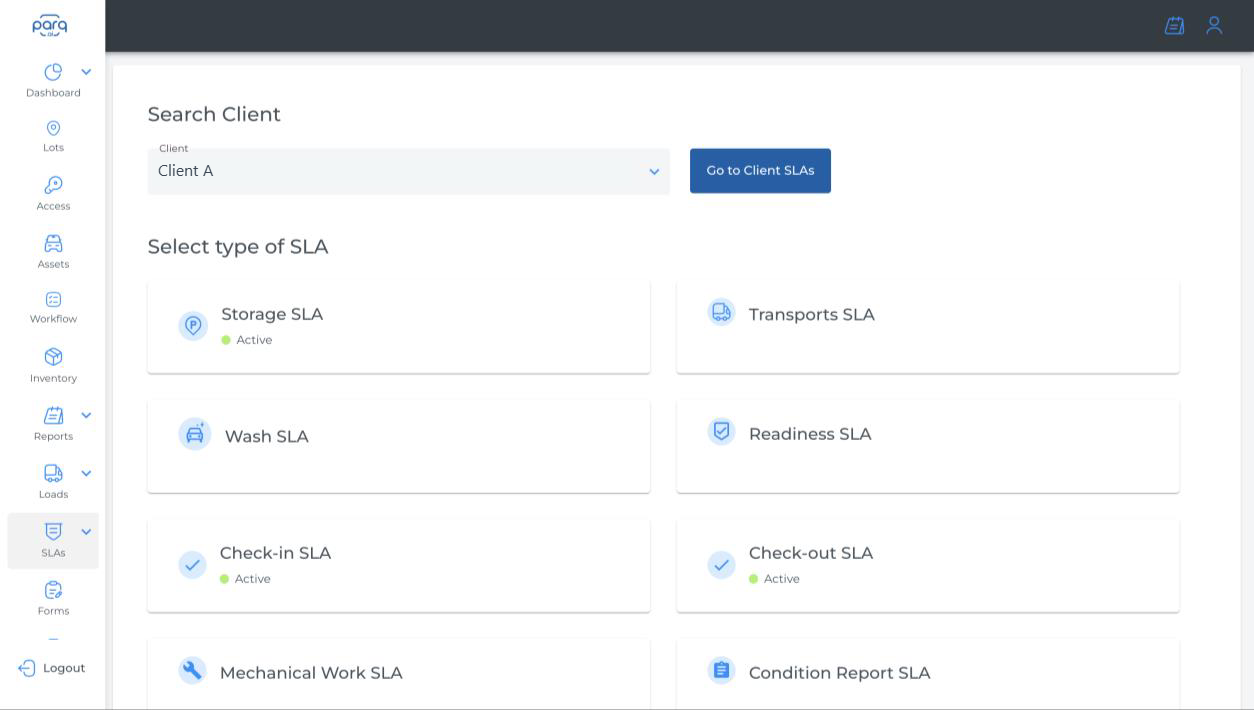Click the Transports SLA truck icon

click(x=721, y=313)
